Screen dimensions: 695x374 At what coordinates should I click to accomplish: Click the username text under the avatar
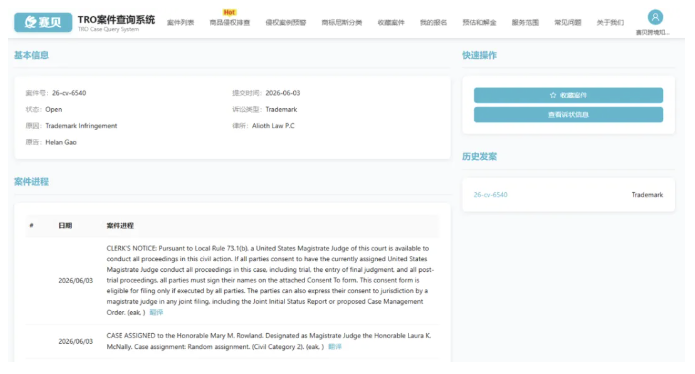pyautogui.click(x=652, y=32)
